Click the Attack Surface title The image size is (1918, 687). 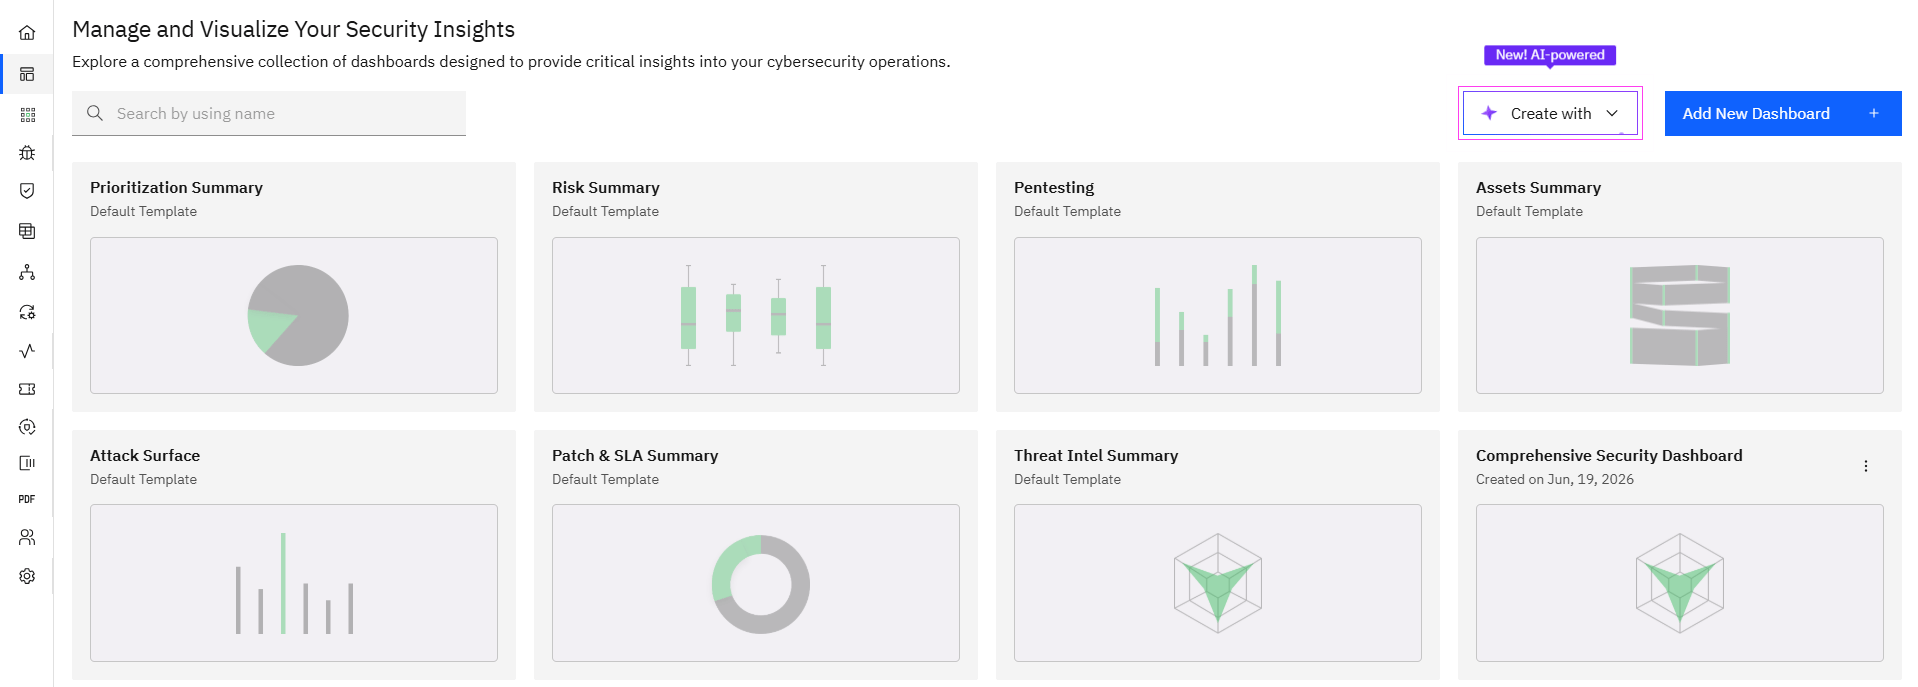[x=145, y=455]
